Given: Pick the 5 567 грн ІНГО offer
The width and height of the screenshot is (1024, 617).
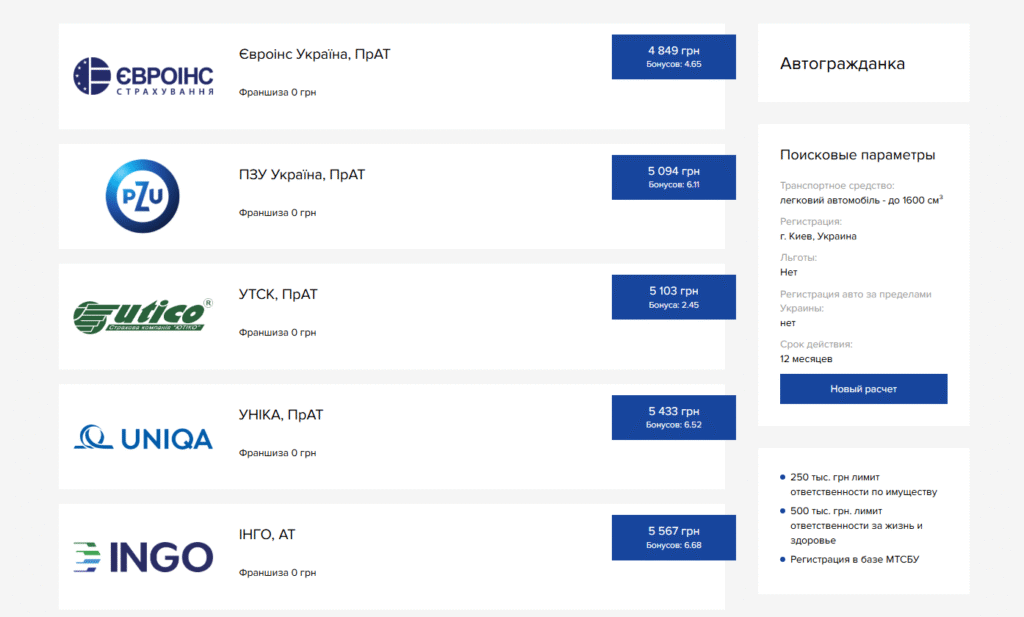Looking at the screenshot, I should (x=673, y=537).
